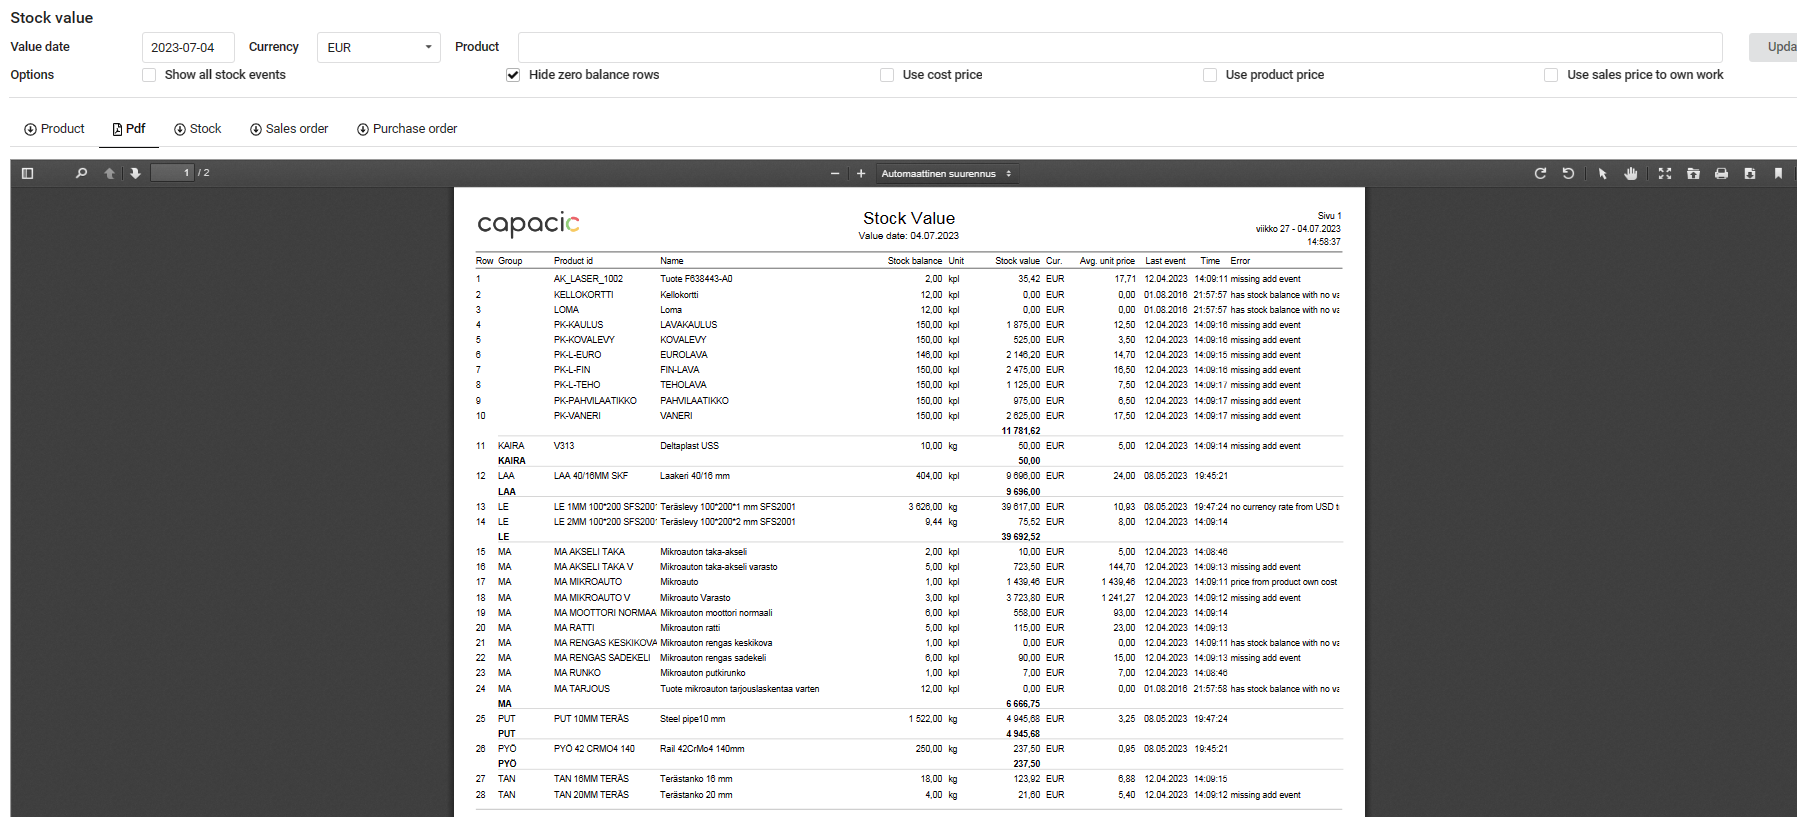Expand the Automaattinen suurennus zoom dropdown
The height and width of the screenshot is (817, 1797).
point(946,173)
